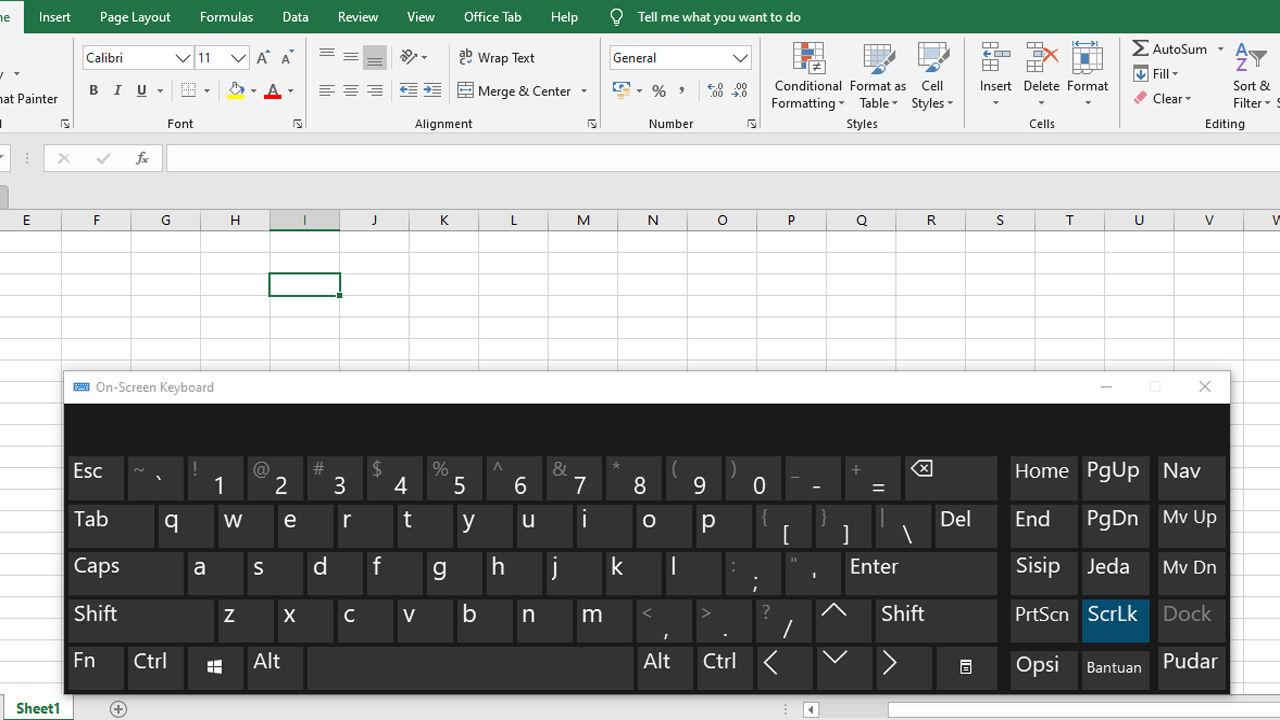This screenshot has height=720, width=1280.
Task: Click Insert Function fx button
Action: point(142,158)
